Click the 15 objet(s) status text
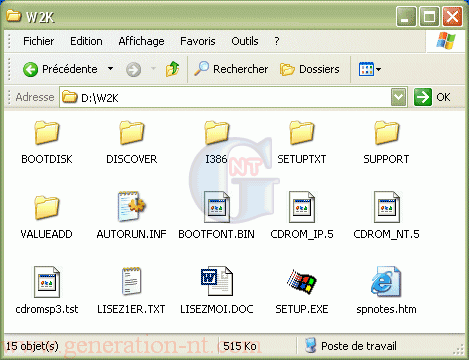 pos(32,346)
